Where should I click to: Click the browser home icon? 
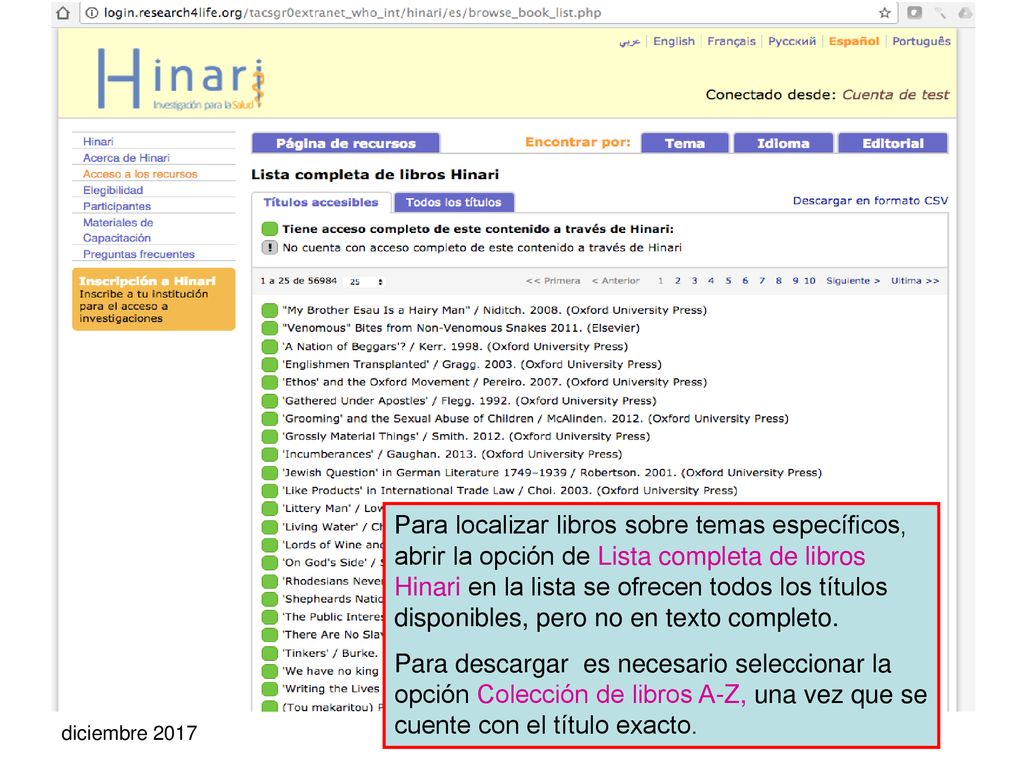[x=63, y=12]
